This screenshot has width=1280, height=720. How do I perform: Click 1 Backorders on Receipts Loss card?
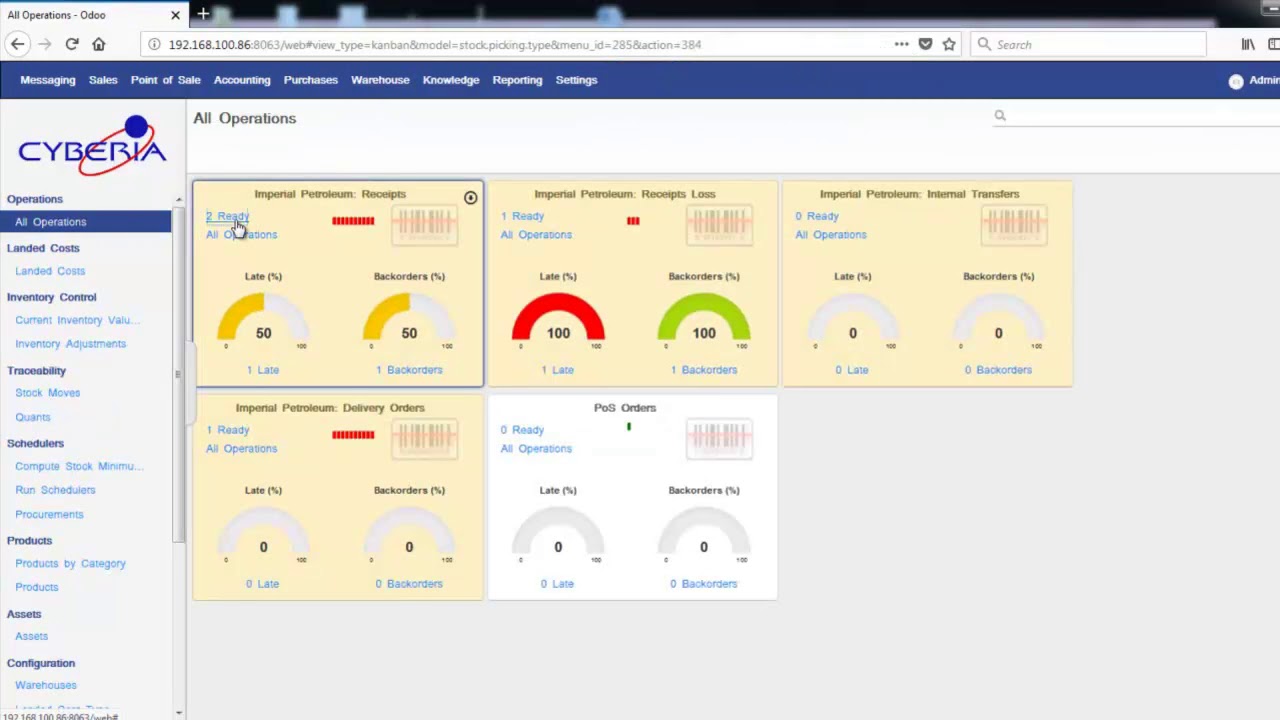(x=704, y=370)
